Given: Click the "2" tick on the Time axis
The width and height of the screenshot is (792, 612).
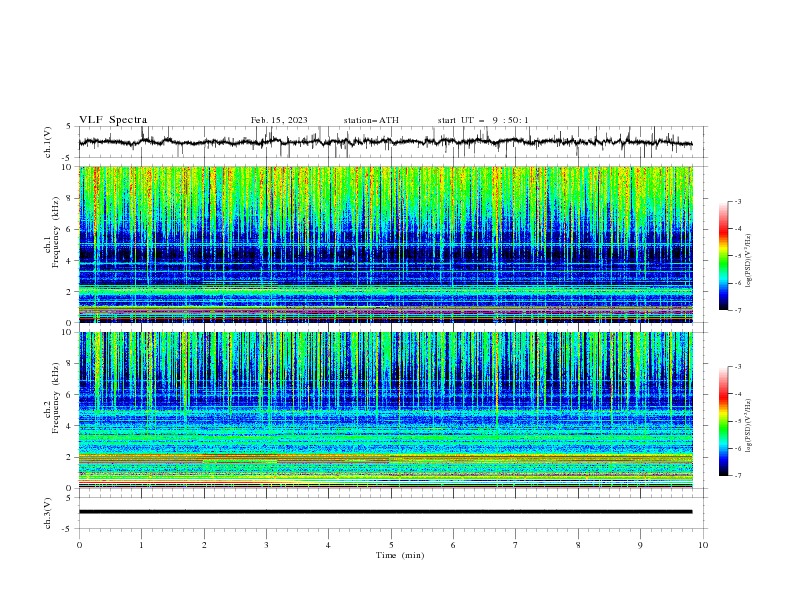Looking at the screenshot, I should click(204, 545).
